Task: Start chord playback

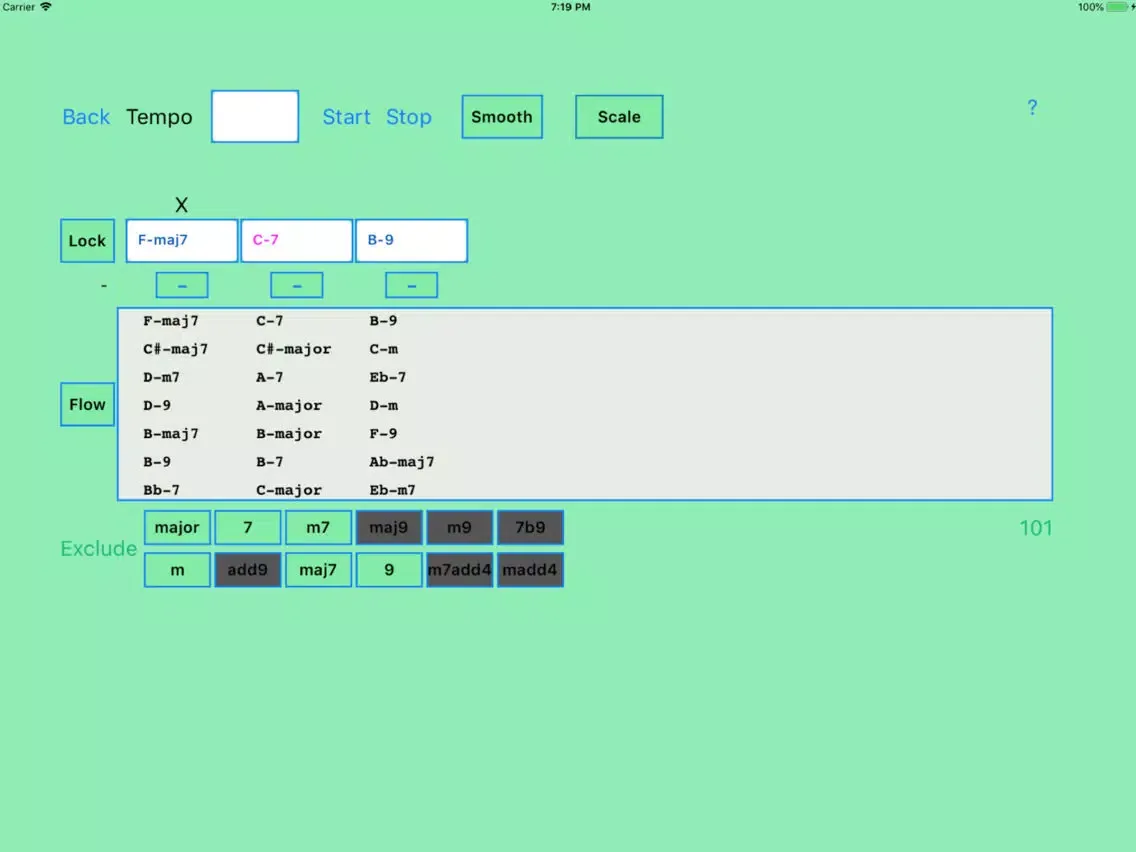Action: click(346, 117)
